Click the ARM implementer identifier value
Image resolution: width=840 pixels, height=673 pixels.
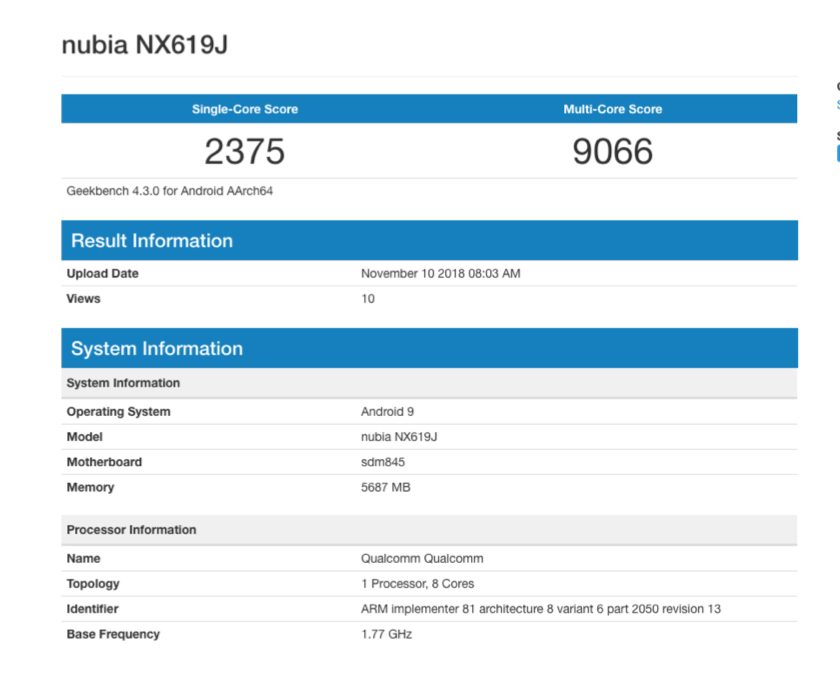pyautogui.click(x=540, y=609)
